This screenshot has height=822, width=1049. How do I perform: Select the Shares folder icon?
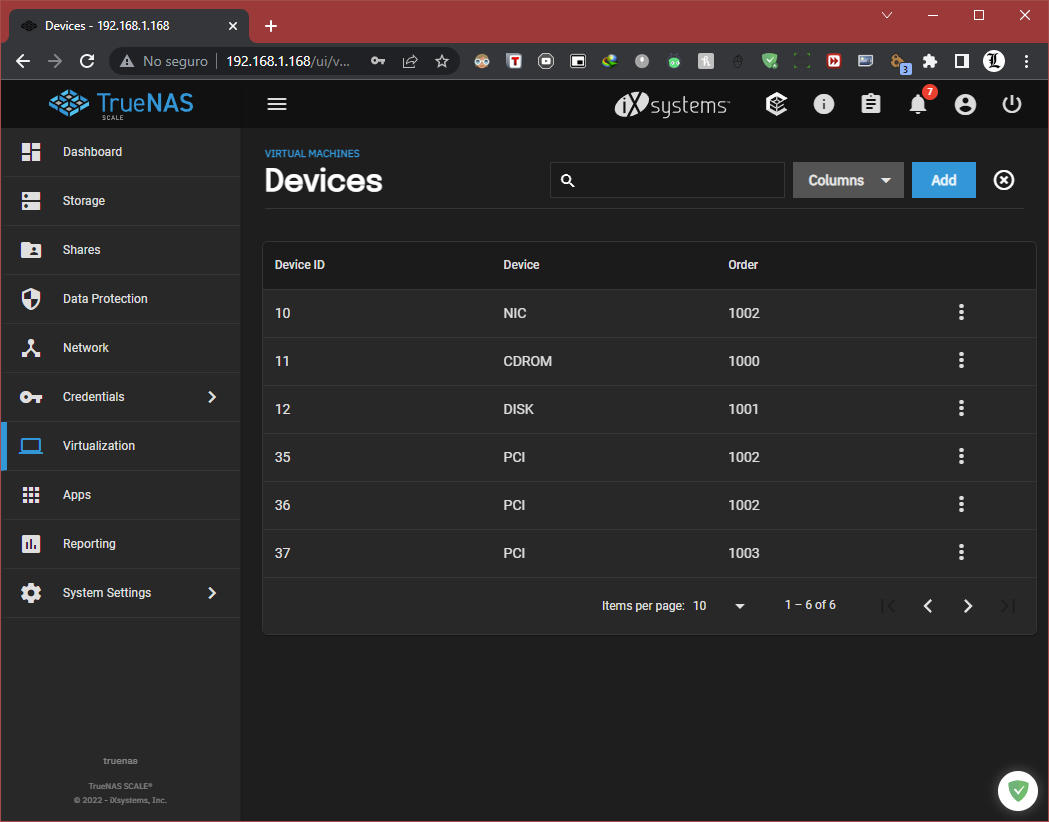(31, 249)
